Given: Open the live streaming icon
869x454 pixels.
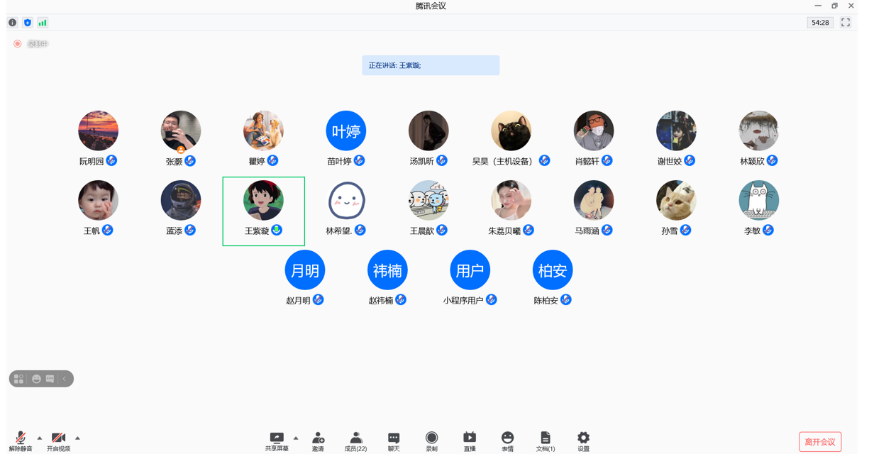Looking at the screenshot, I should [469, 439].
